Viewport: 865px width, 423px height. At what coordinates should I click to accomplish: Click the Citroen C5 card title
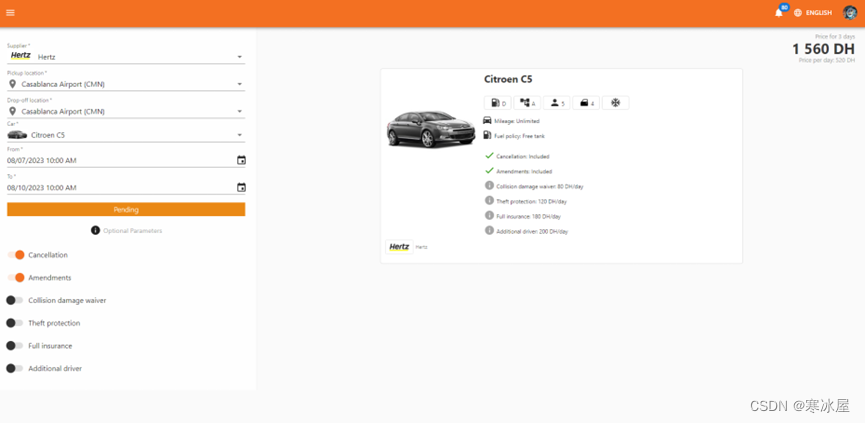point(508,79)
